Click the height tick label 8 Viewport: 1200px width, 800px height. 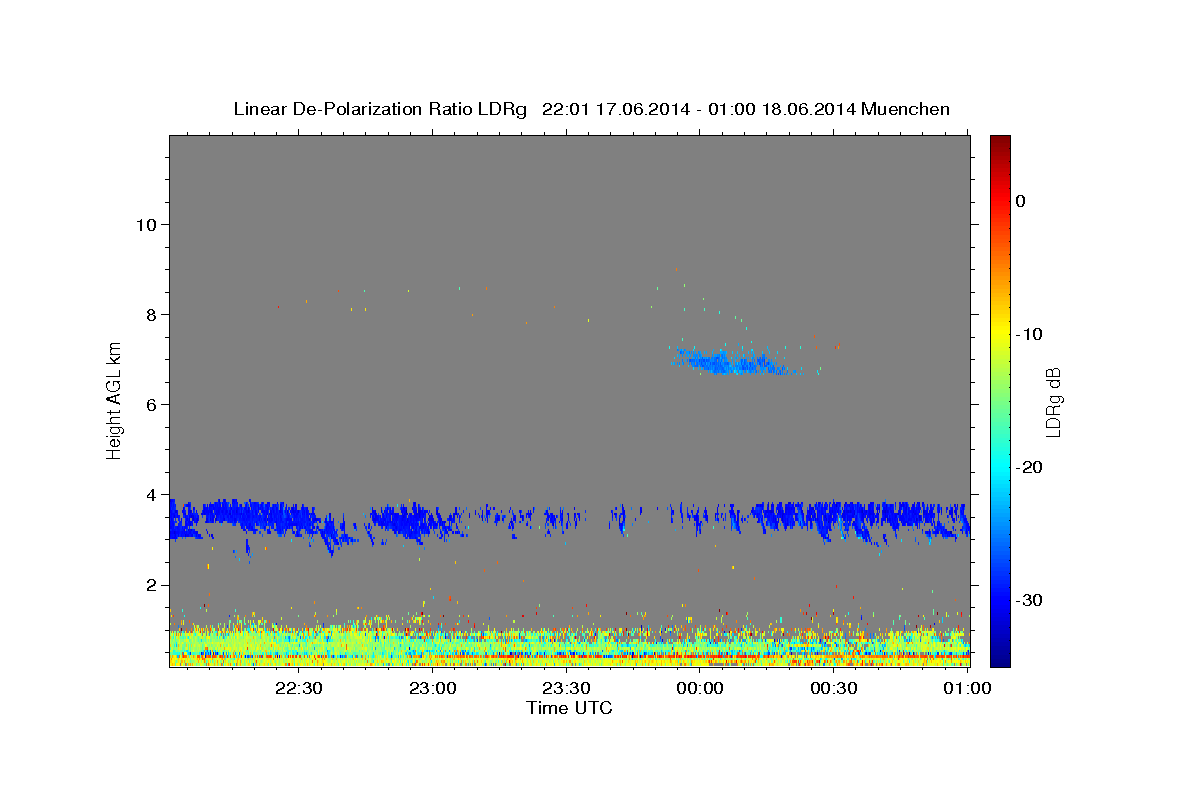coord(150,314)
